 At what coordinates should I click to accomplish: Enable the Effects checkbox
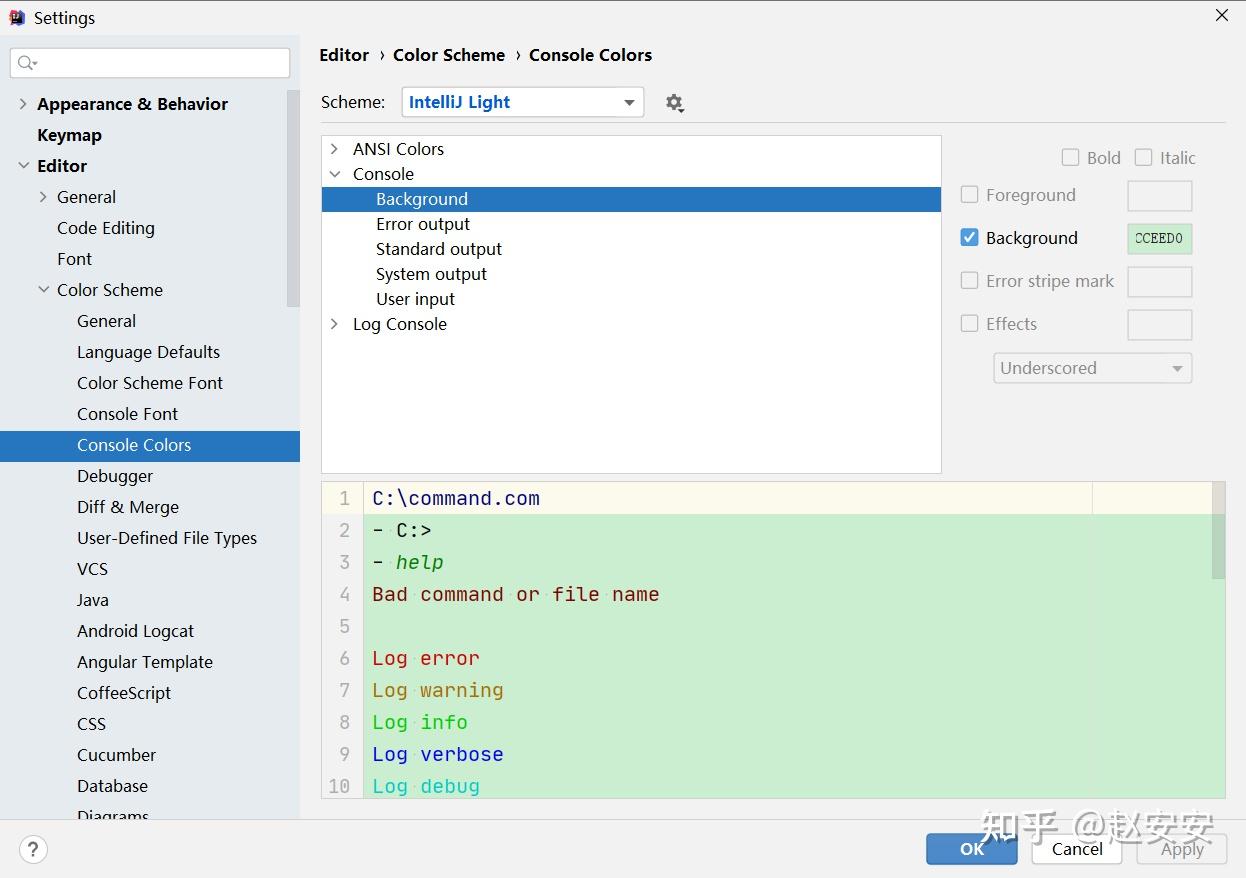[x=969, y=324]
